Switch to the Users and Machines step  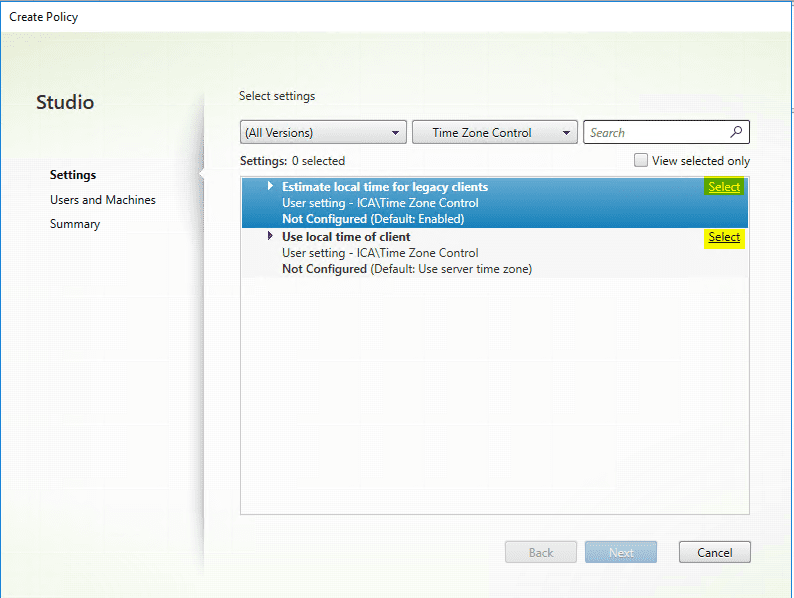click(103, 200)
